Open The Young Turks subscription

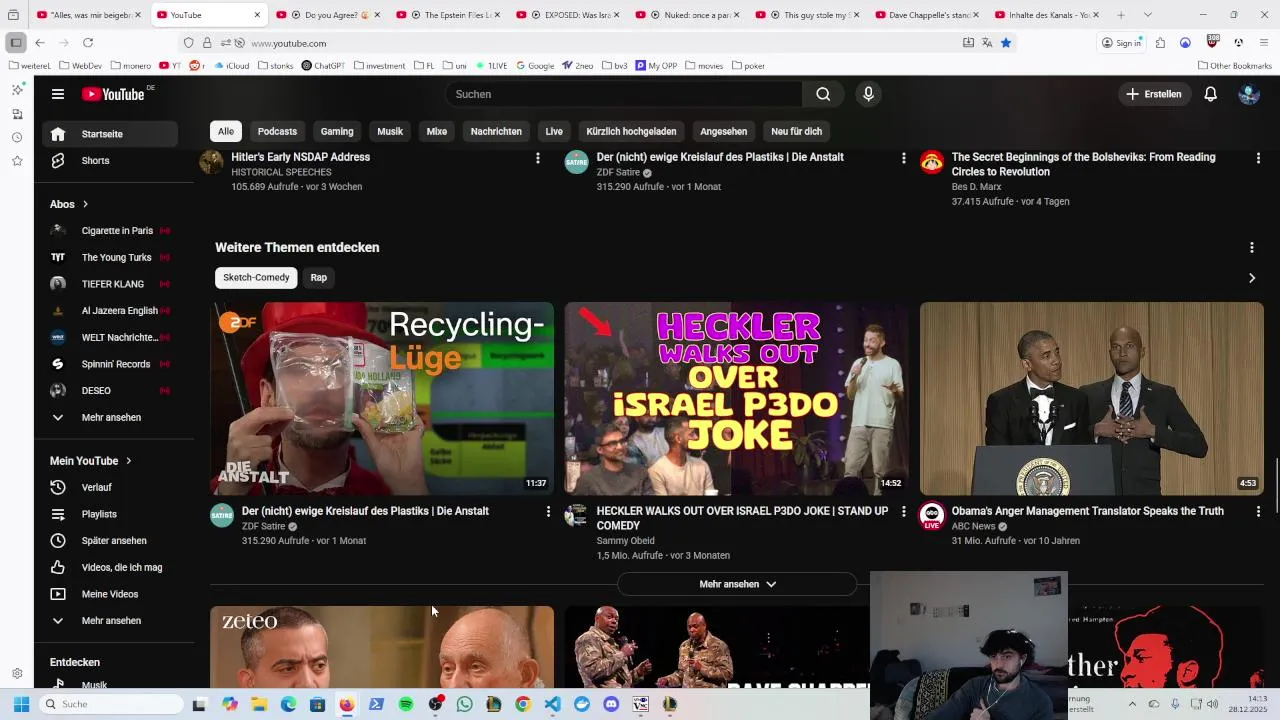coord(110,257)
